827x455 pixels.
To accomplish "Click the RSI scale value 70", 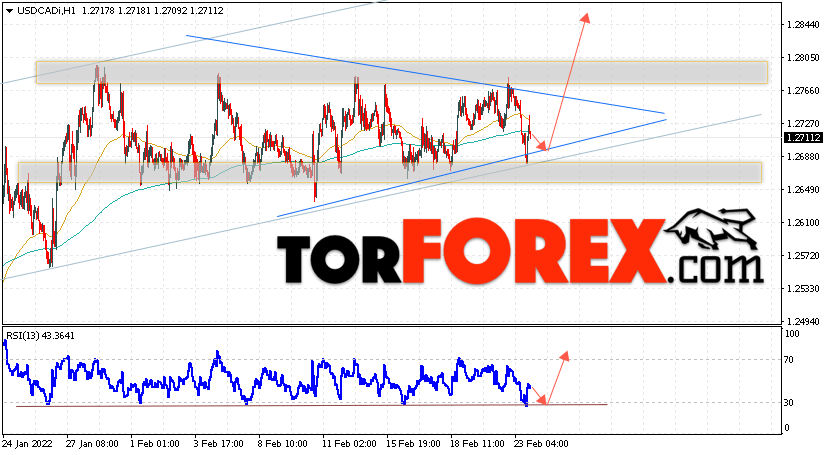I will (790, 360).
